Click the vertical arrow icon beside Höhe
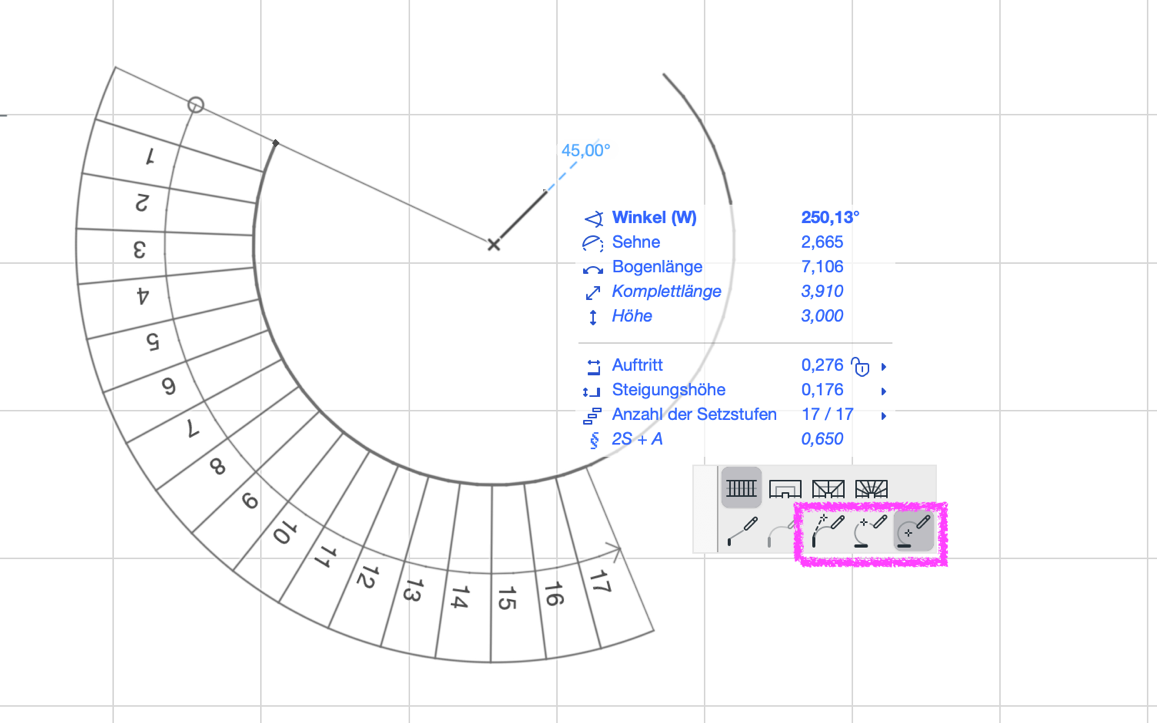1157x723 pixels. pos(593,317)
